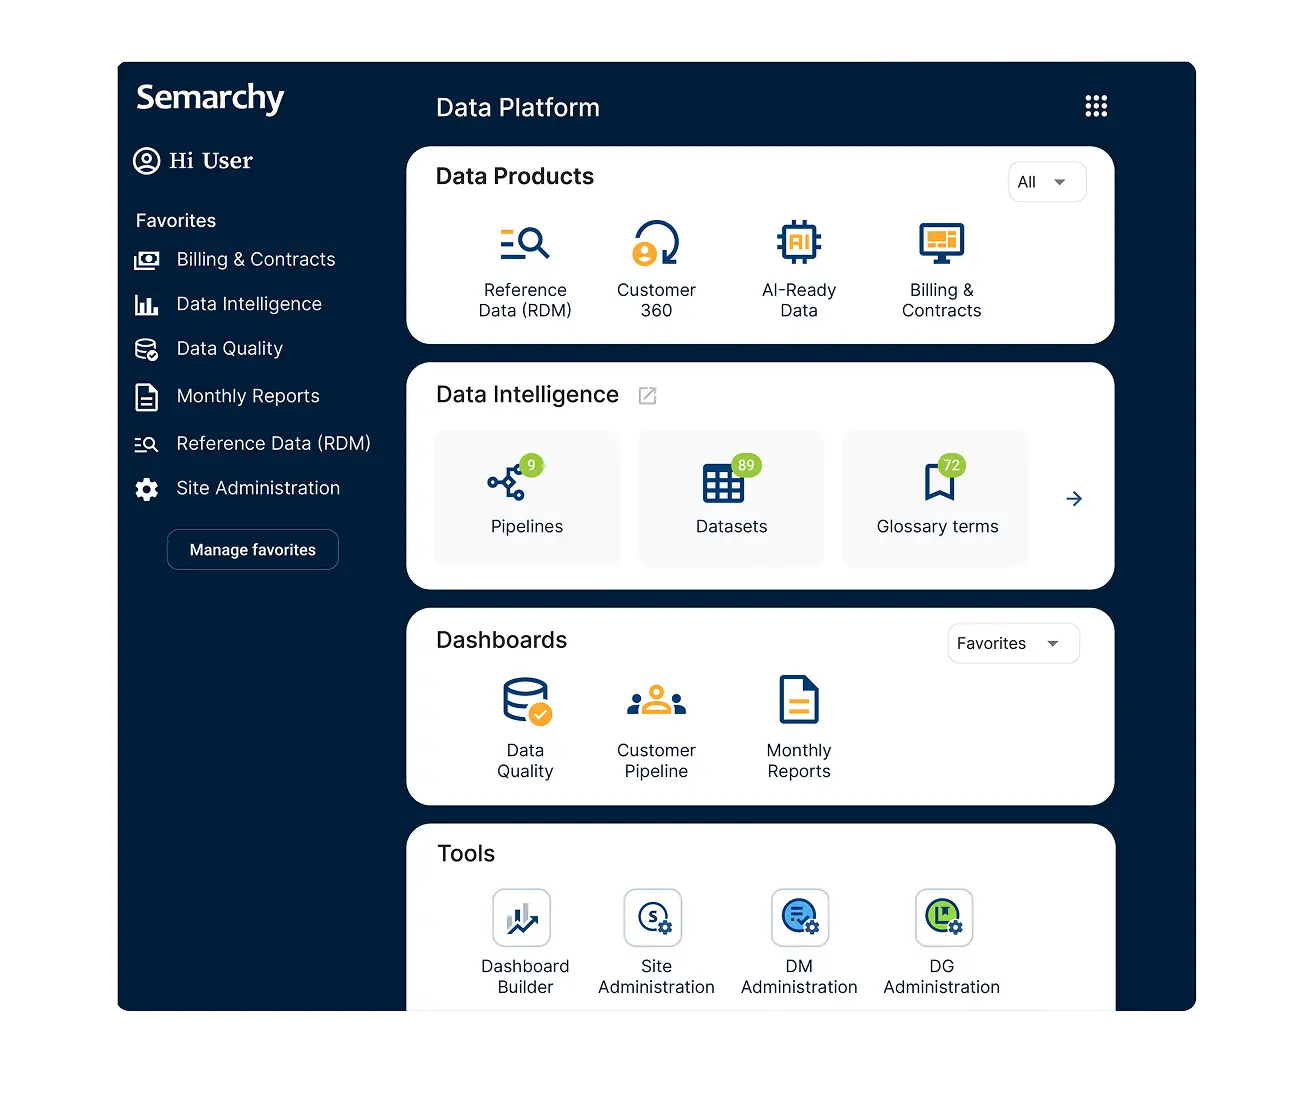The width and height of the screenshot is (1312, 1096).
Task: Click the 89 badge on Datasets
Action: 746,465
